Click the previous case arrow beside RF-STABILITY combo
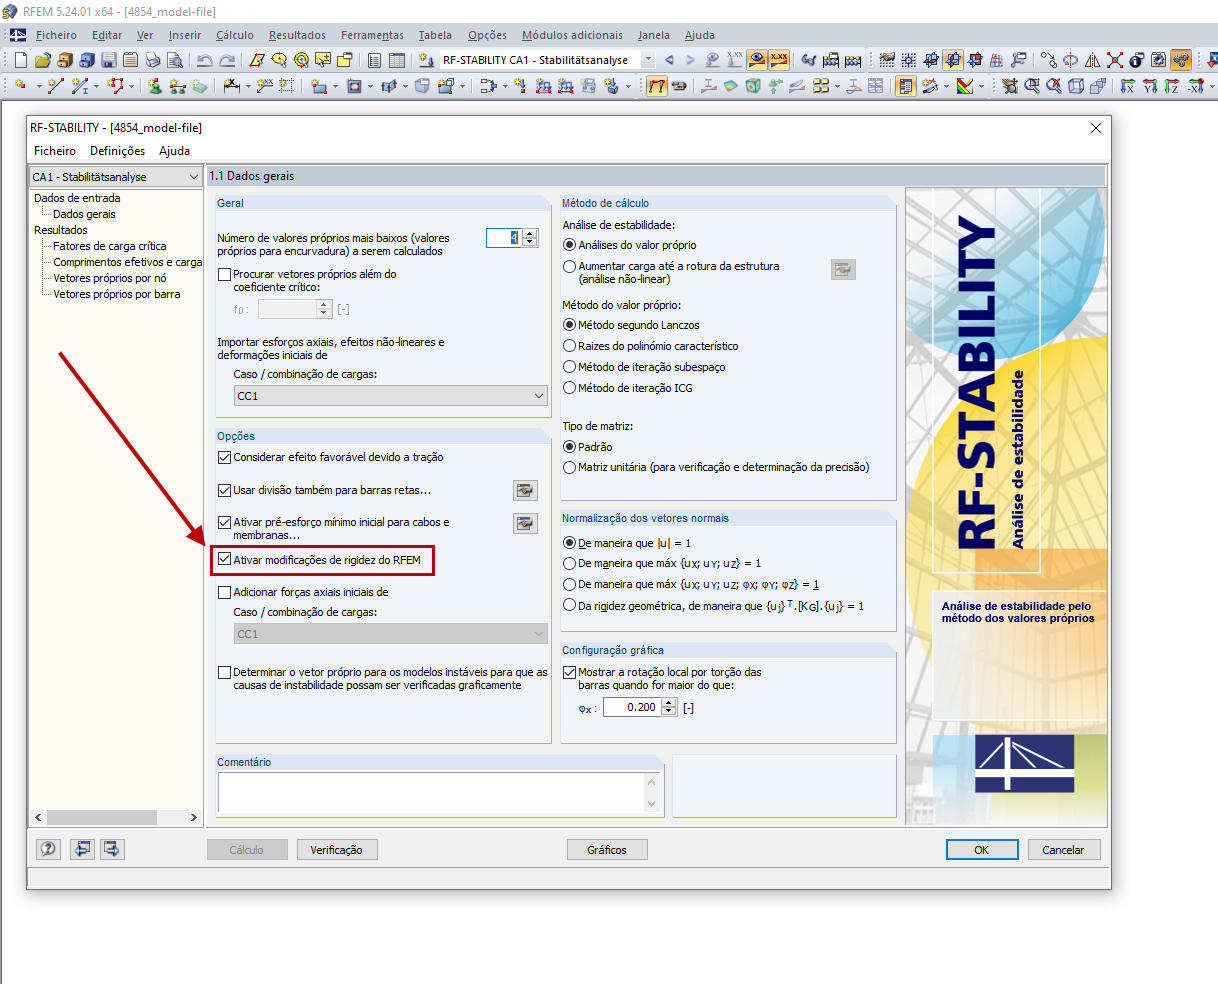Screen dimensions: 1218x984 (668, 60)
